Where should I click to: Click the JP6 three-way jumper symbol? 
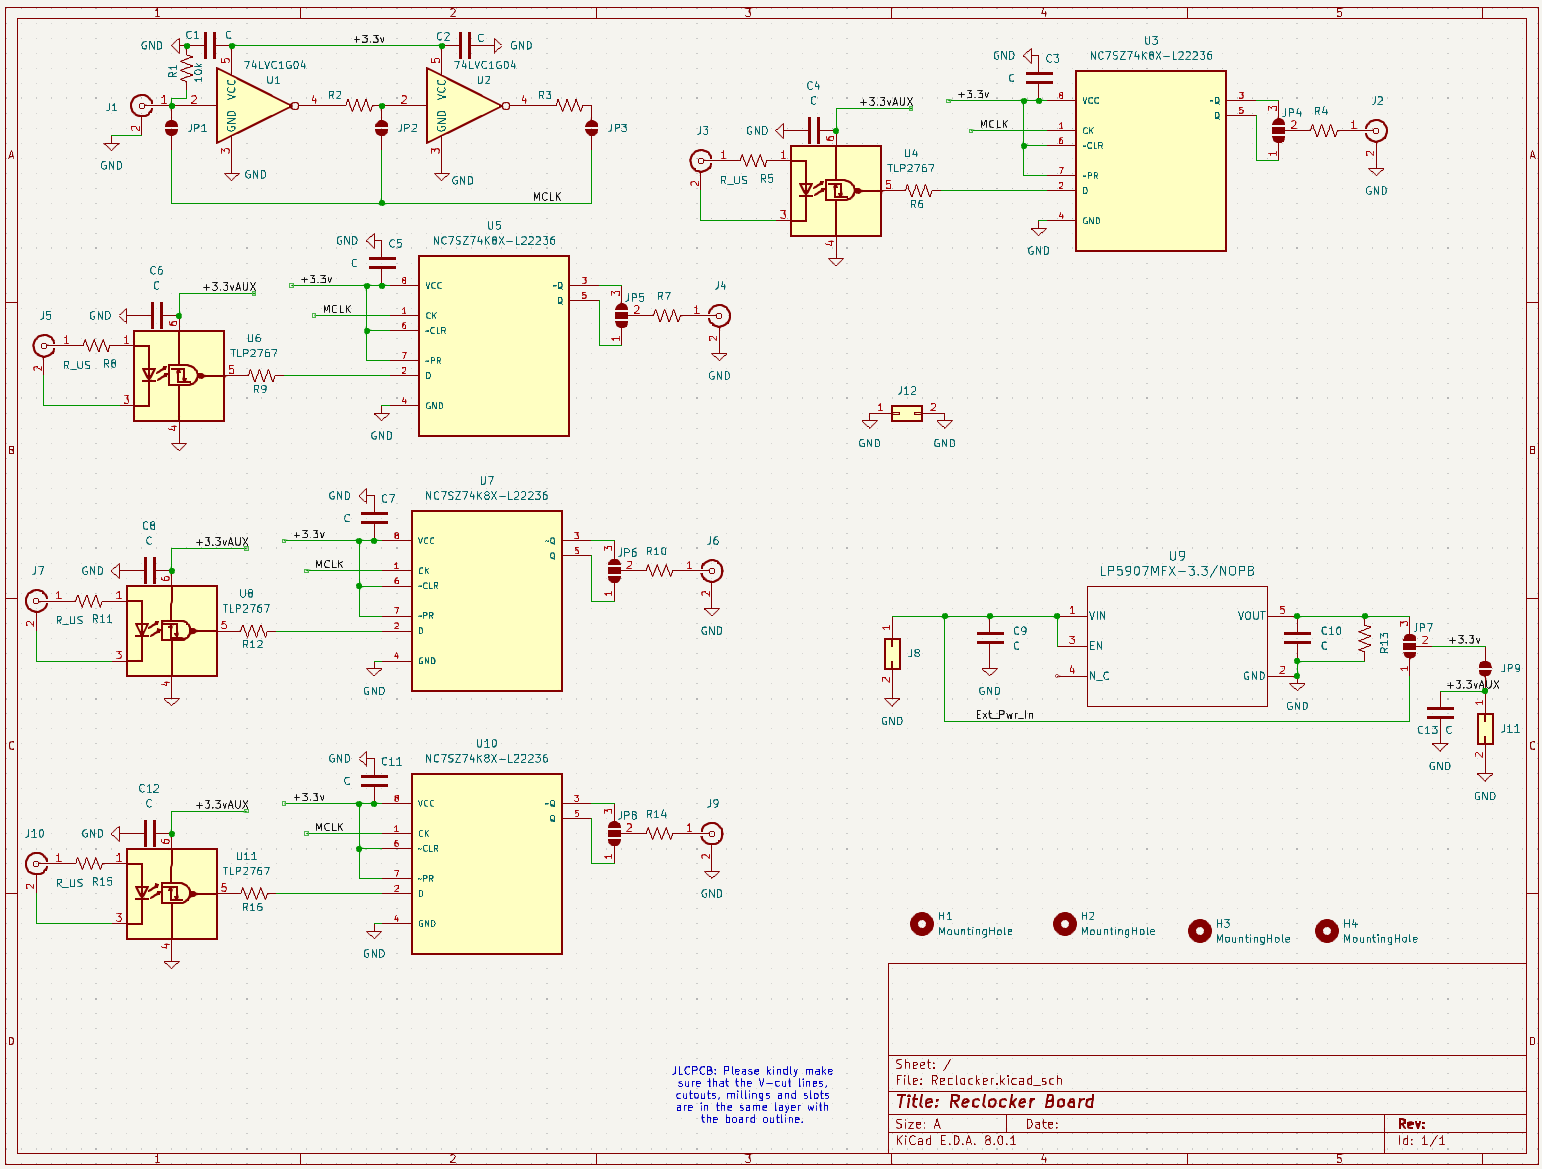[x=614, y=571]
